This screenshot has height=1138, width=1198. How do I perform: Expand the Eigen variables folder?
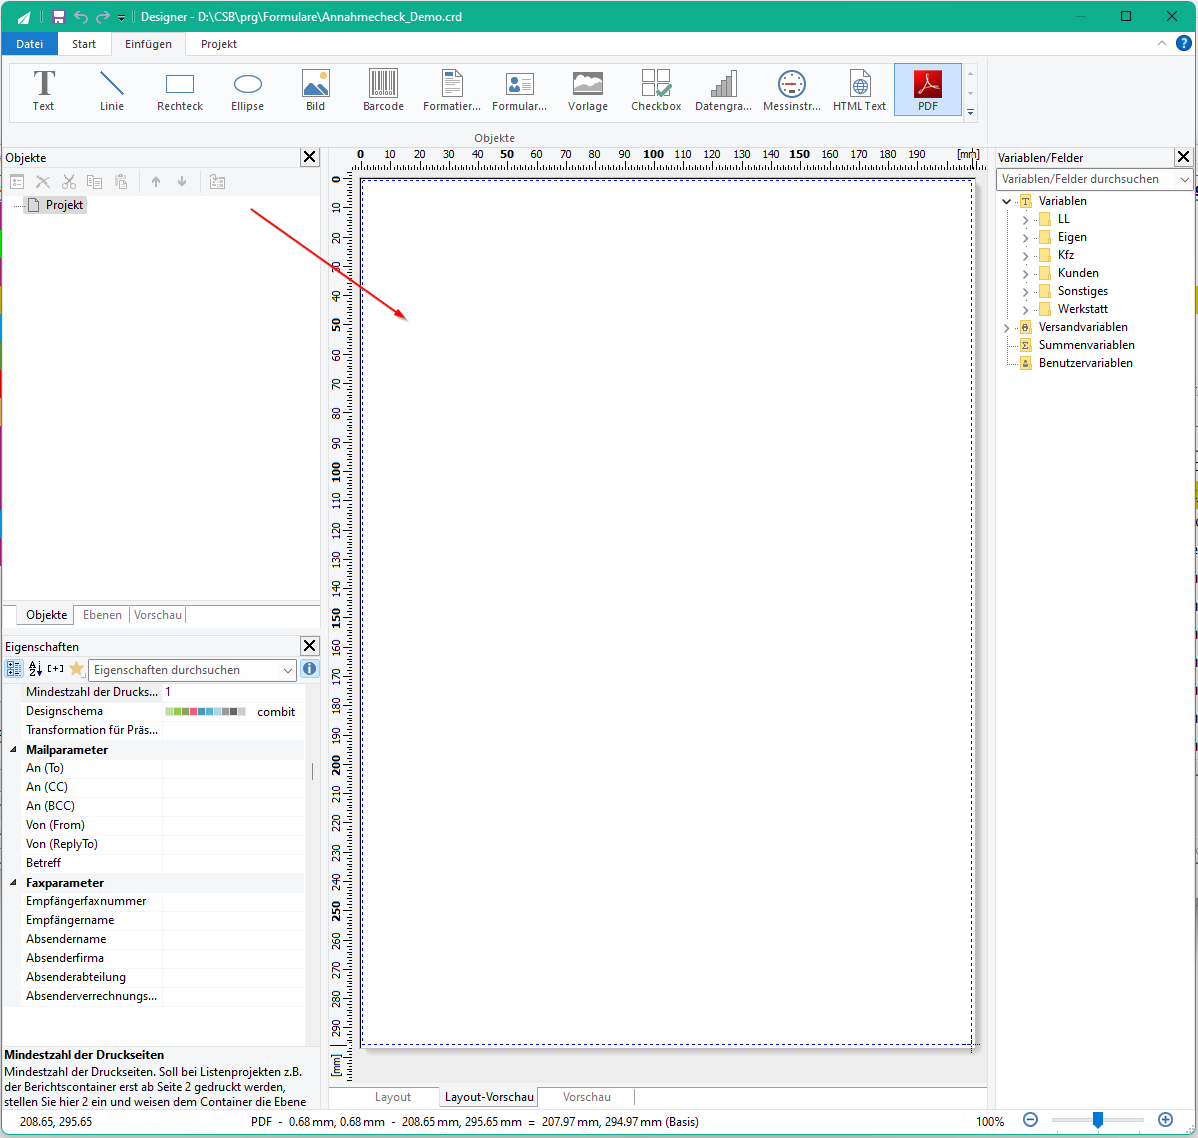1025,238
